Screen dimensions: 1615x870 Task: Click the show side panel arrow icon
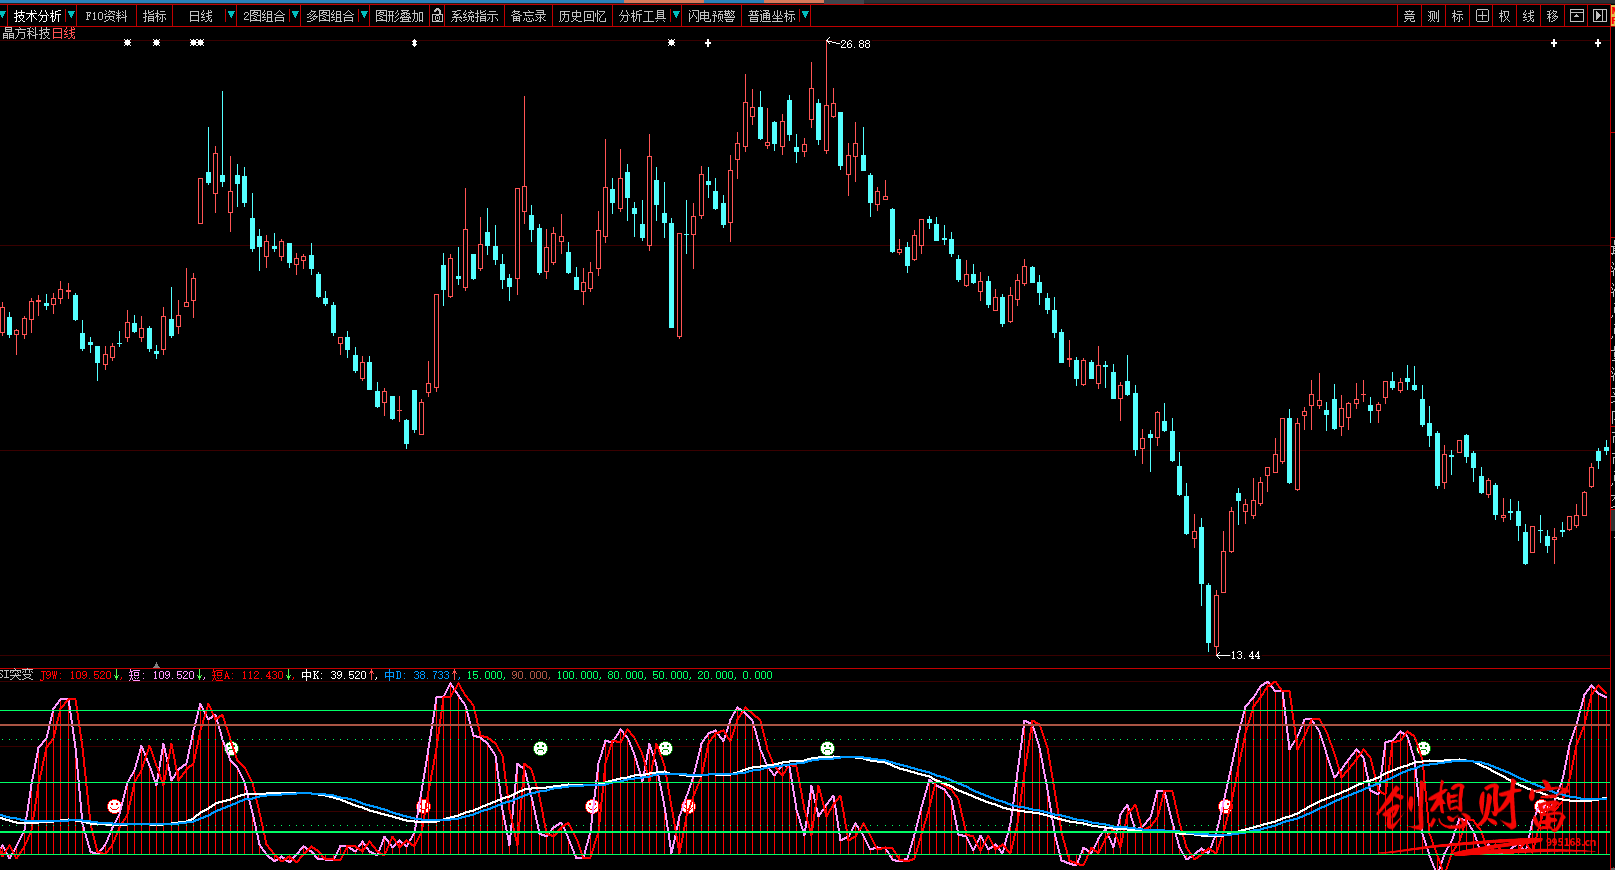coord(1600,16)
